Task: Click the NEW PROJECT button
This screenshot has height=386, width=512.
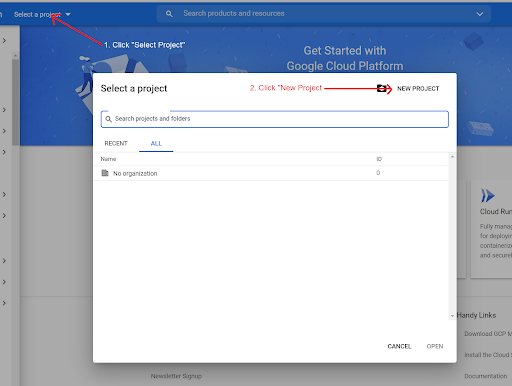Action: click(x=418, y=89)
